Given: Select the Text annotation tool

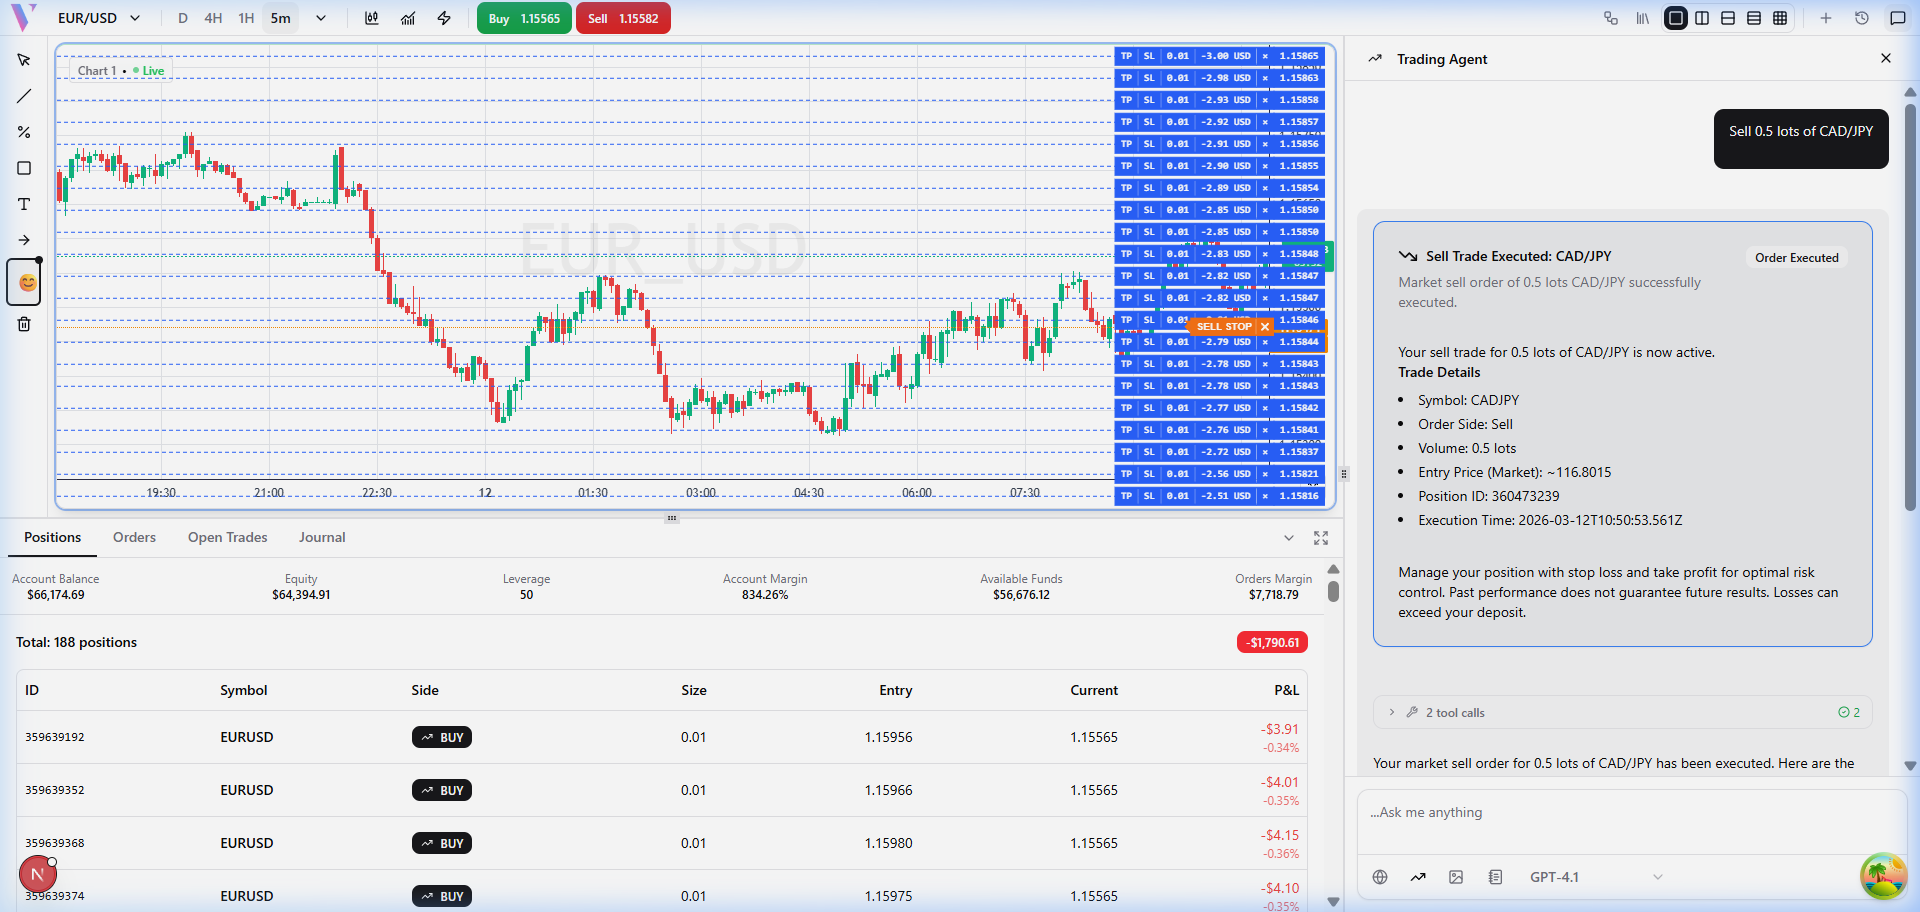Looking at the screenshot, I should click(x=24, y=204).
